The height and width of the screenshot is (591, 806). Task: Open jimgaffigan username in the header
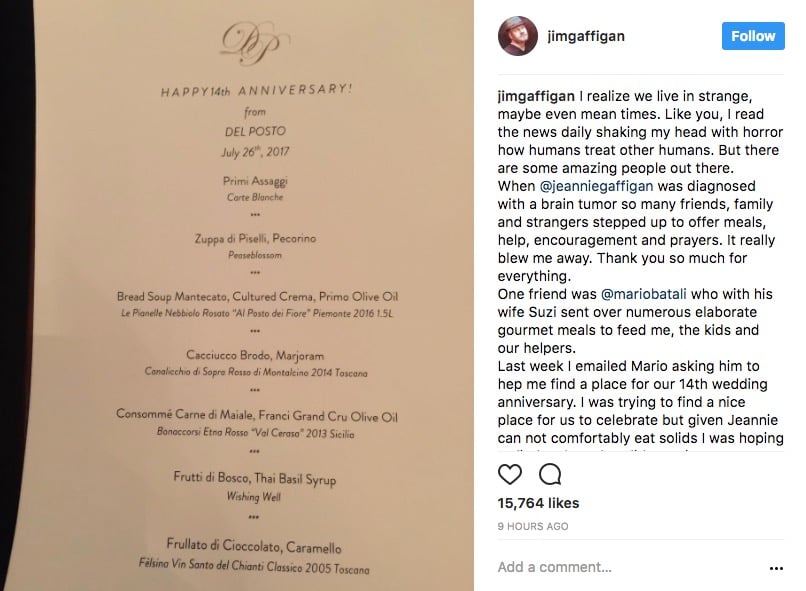coord(586,36)
